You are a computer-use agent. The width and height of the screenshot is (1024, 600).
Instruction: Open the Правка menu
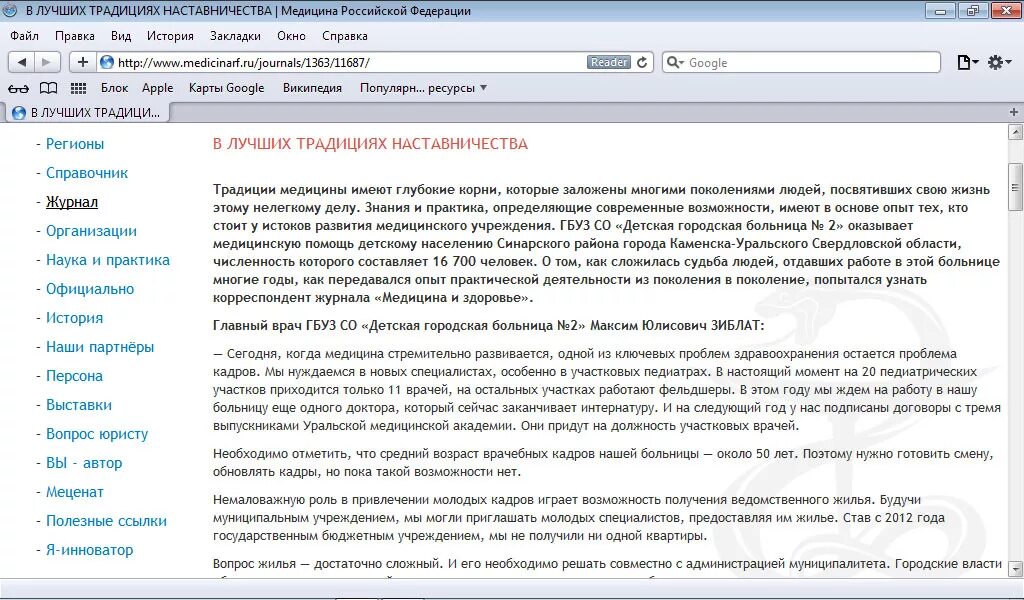coord(74,36)
